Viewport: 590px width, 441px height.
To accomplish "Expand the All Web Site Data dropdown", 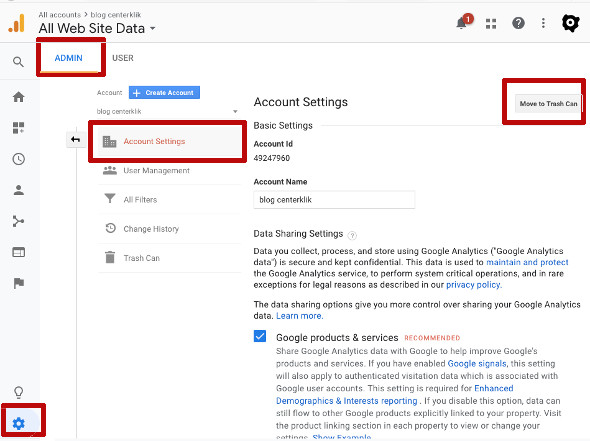I will [x=152, y=28].
